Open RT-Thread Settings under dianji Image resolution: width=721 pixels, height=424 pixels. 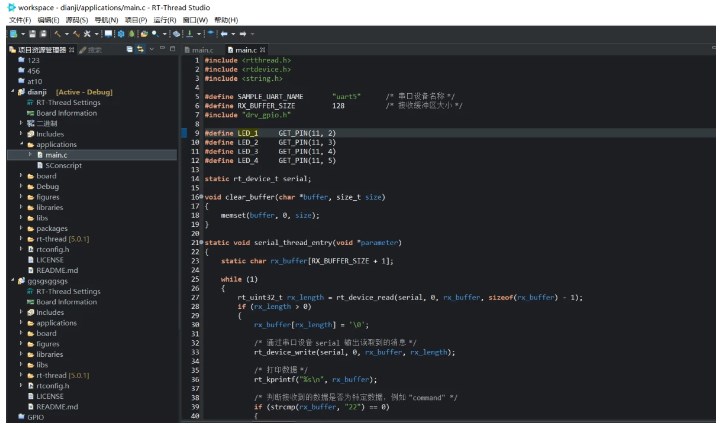click(68, 103)
